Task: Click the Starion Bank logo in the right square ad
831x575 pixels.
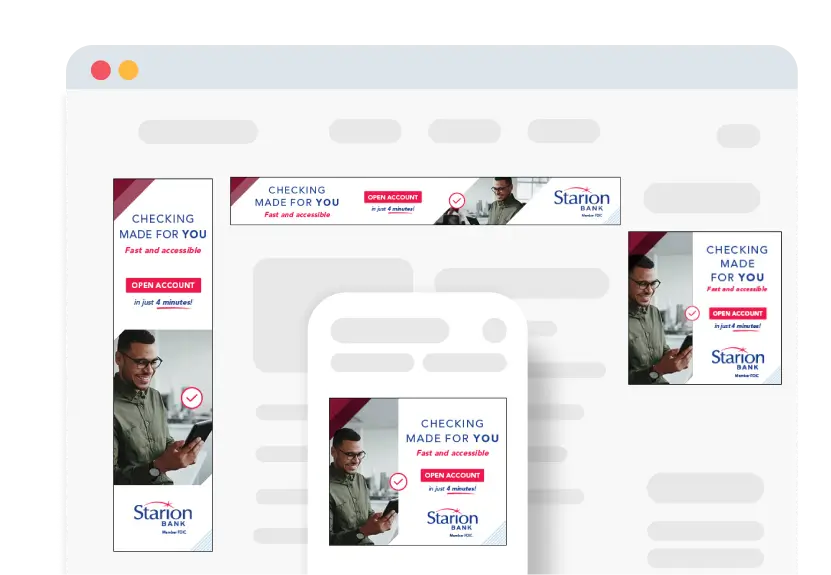Action: pyautogui.click(x=738, y=362)
